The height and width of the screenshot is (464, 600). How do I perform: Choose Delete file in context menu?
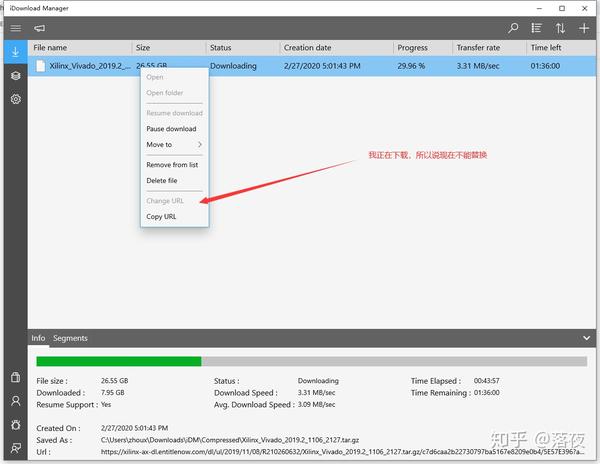pyautogui.click(x=161, y=181)
